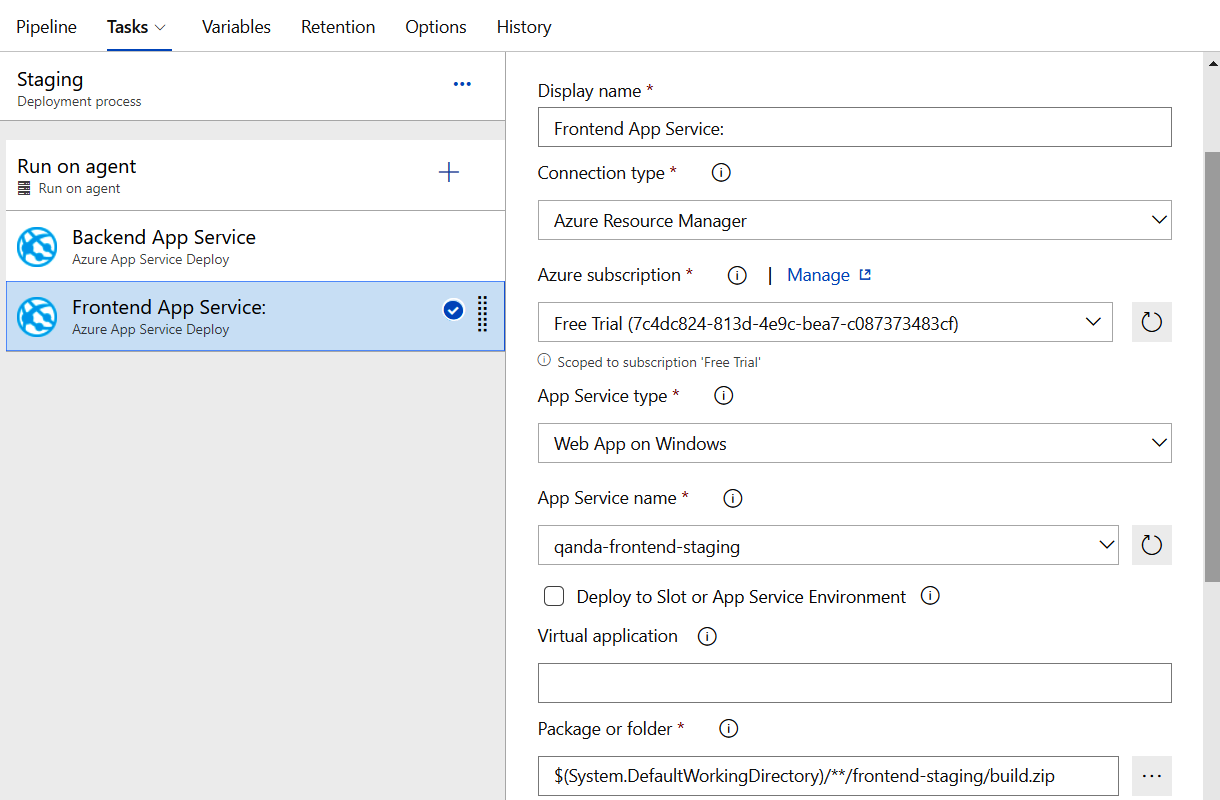Enable Deploy to Slot or App Service Environment
Screen dimensions: 1220x800
[x=554, y=597]
